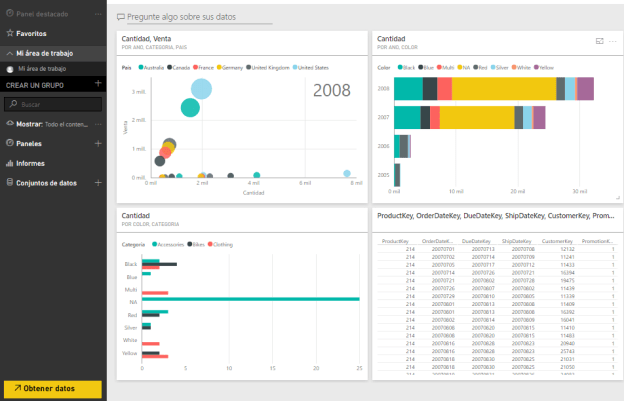
Task: Collapse the Mi área de trabajo section
Action: (9, 52)
